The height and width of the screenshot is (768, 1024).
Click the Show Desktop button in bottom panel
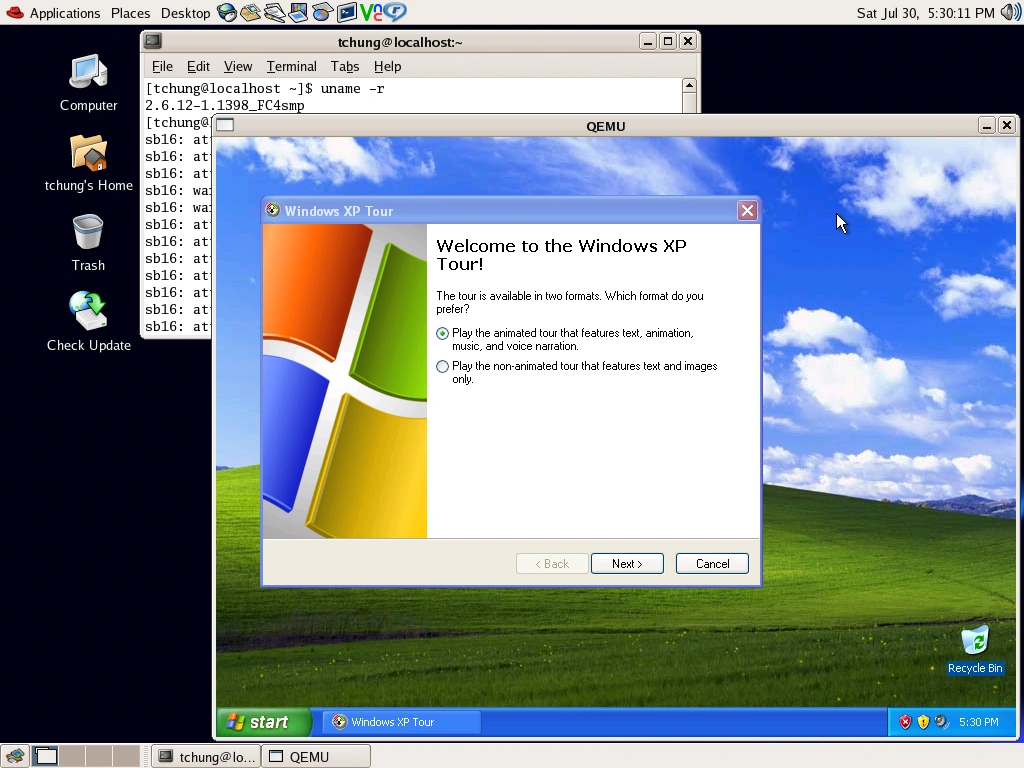pos(14,756)
